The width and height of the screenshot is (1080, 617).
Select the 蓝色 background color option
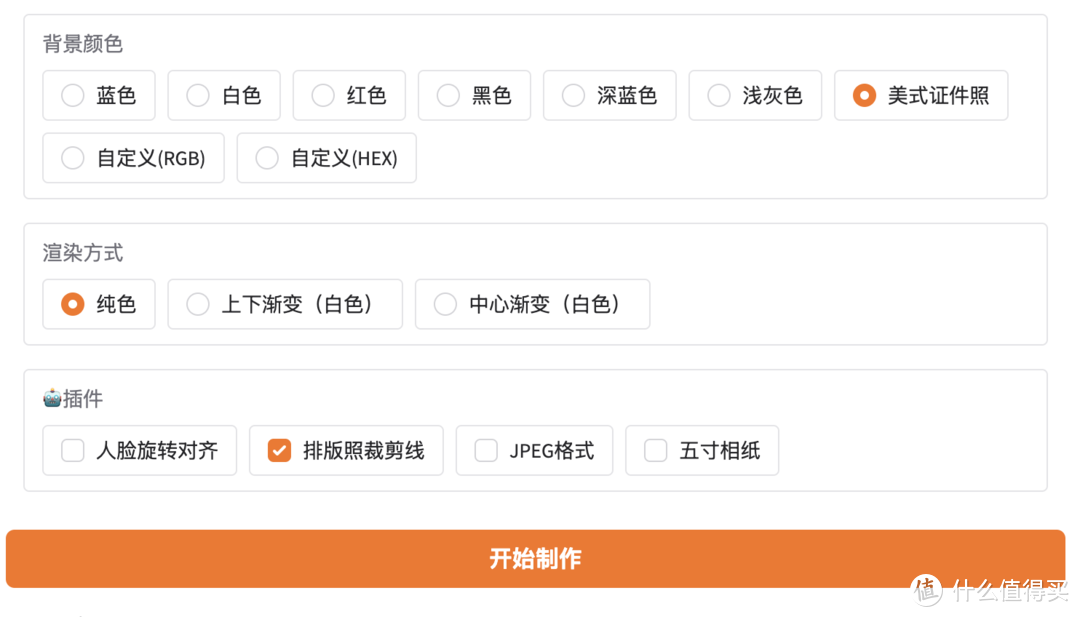coord(98,95)
